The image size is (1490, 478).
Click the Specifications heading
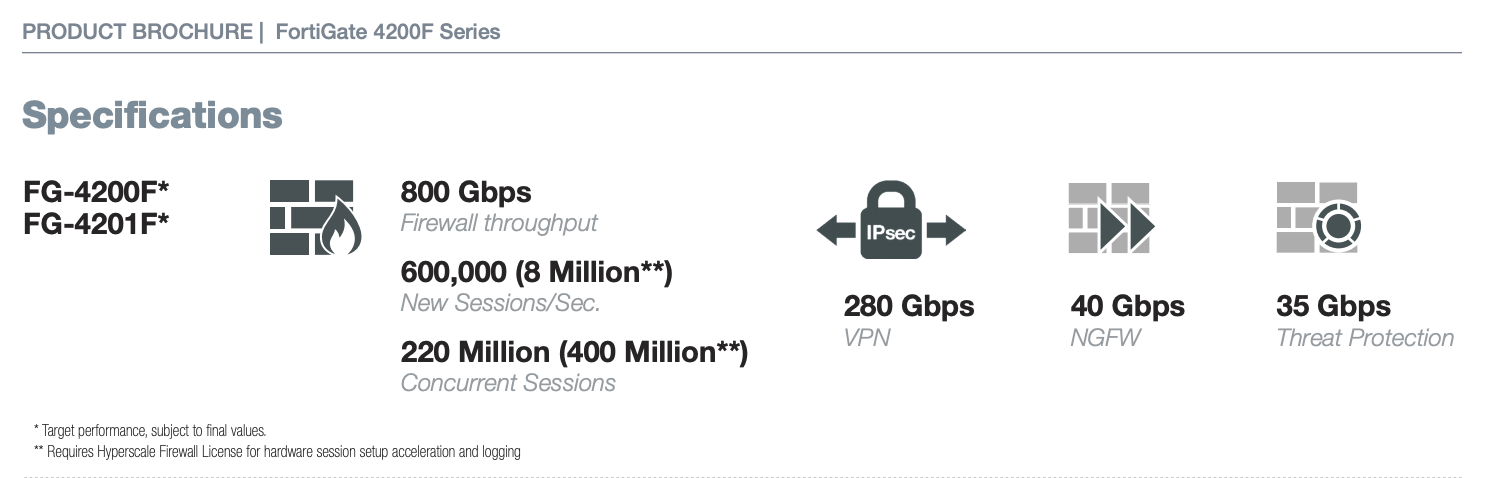pyautogui.click(x=152, y=116)
